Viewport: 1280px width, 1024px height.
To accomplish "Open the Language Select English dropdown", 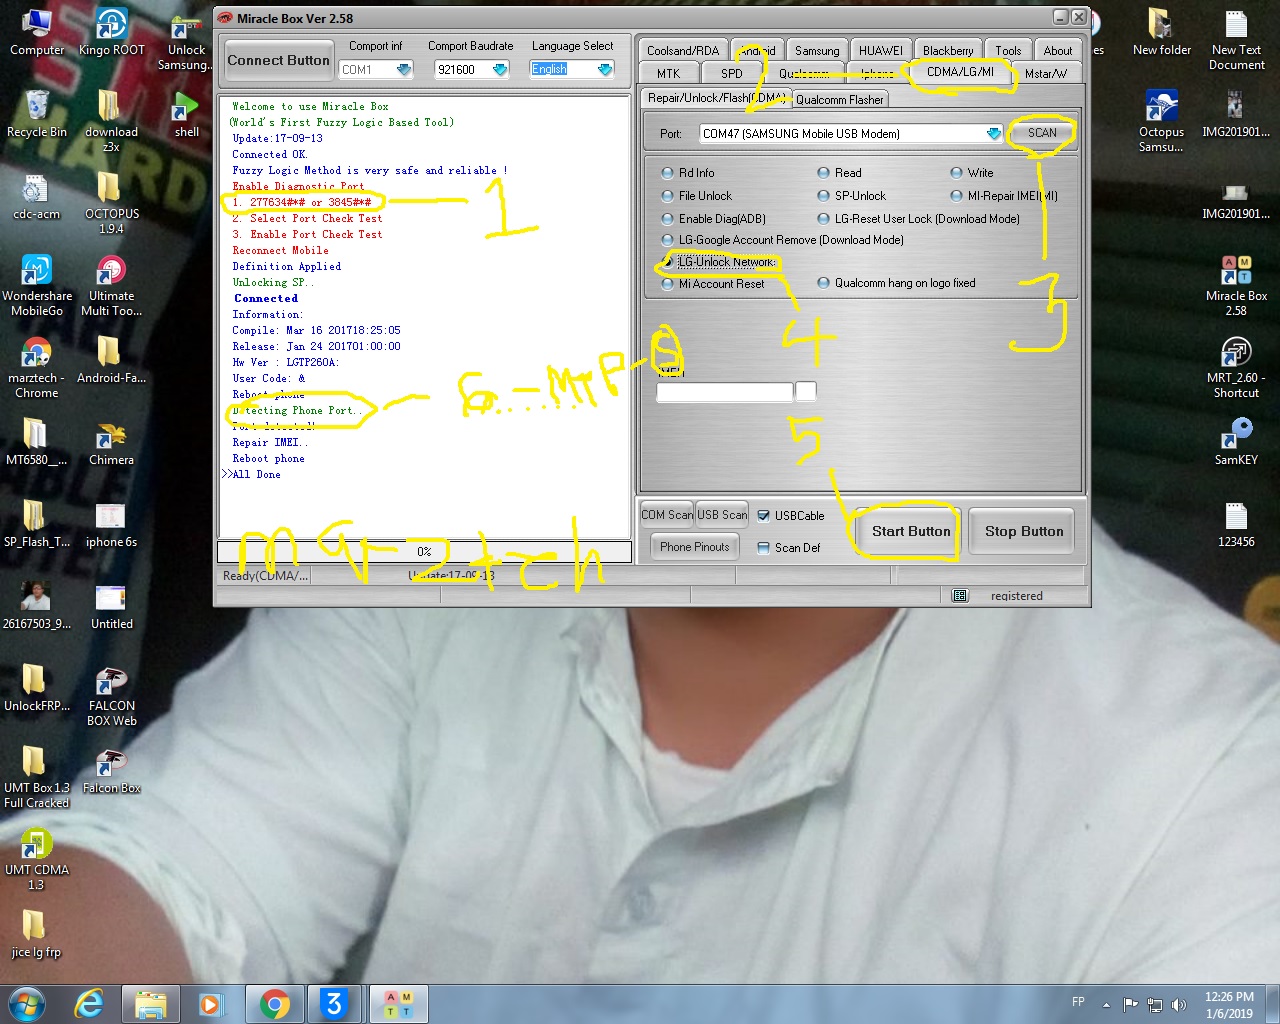I will coord(605,69).
